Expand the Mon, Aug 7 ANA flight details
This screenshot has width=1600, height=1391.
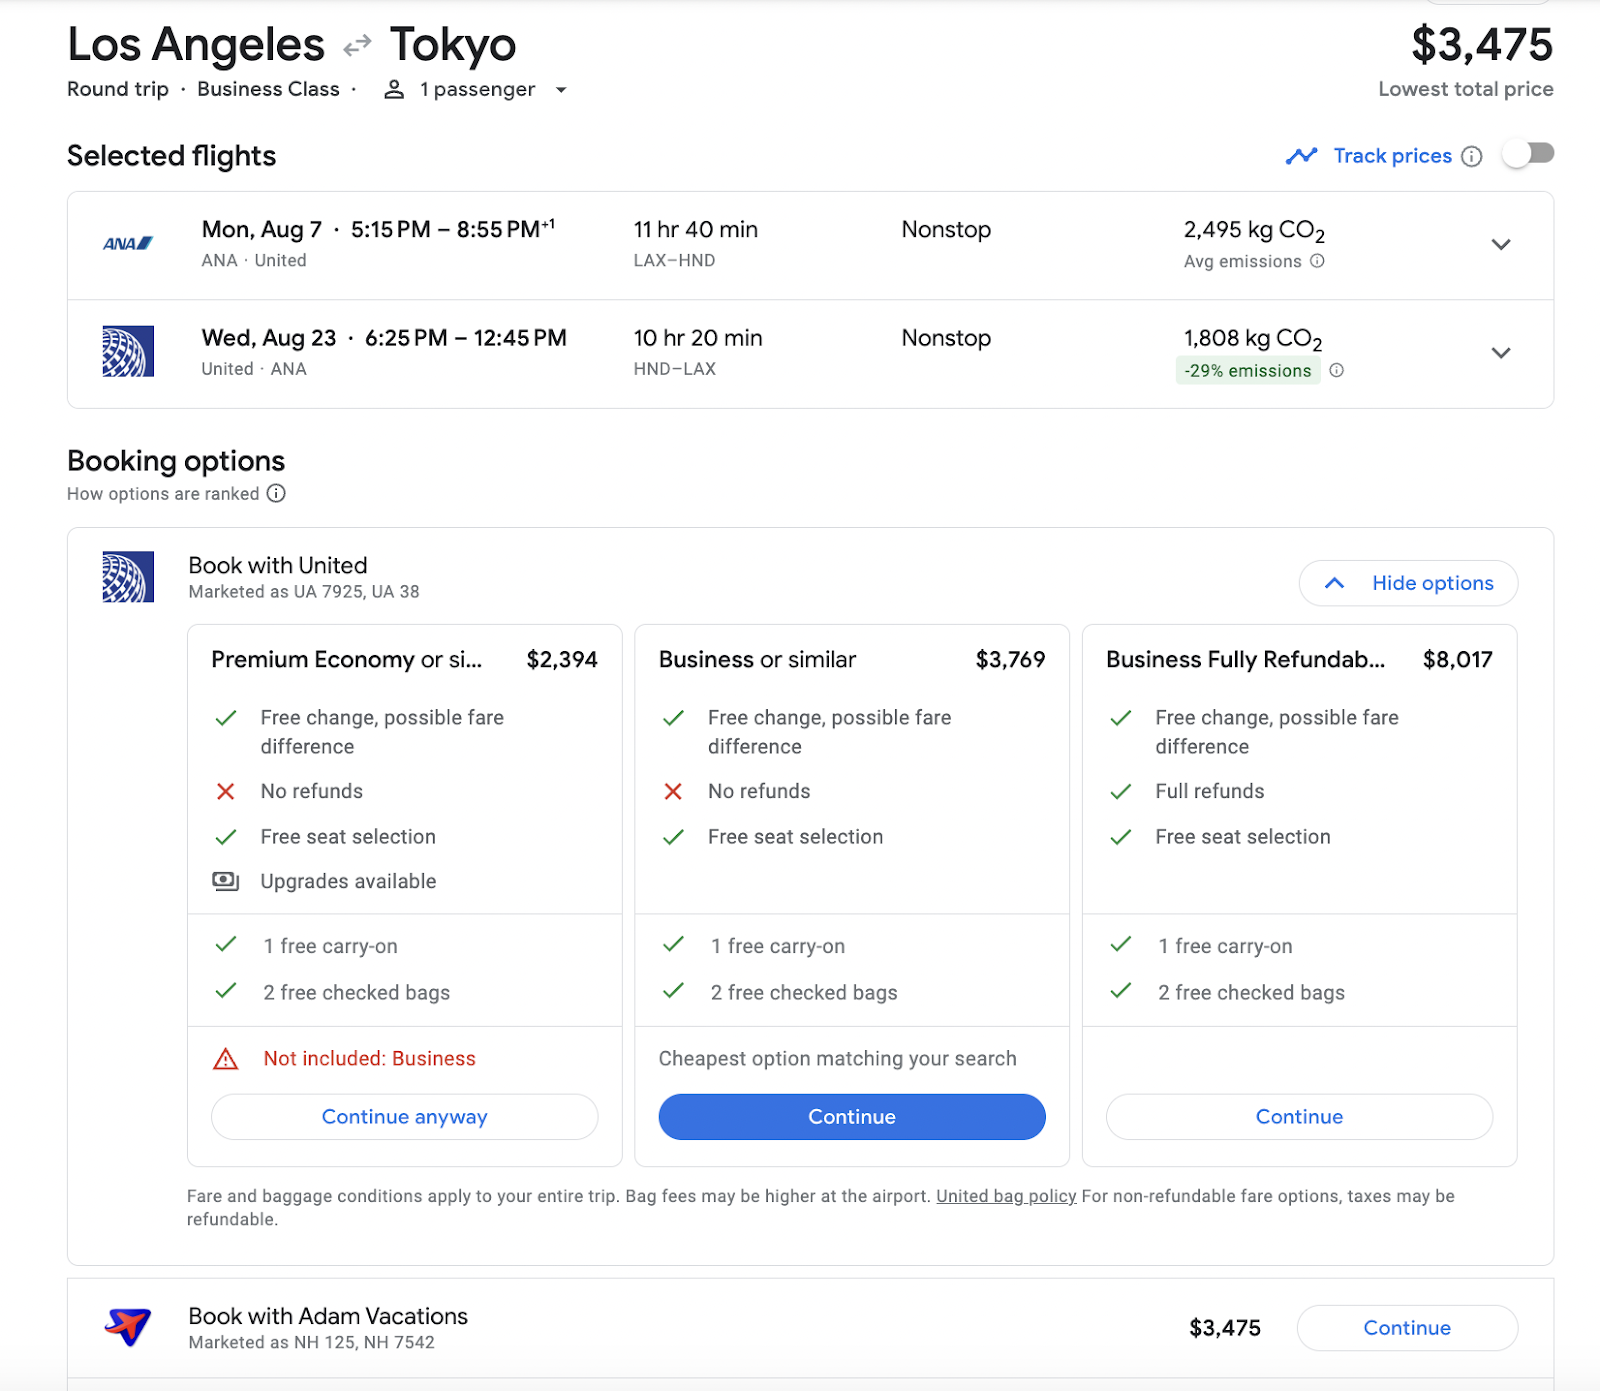[x=1500, y=245]
